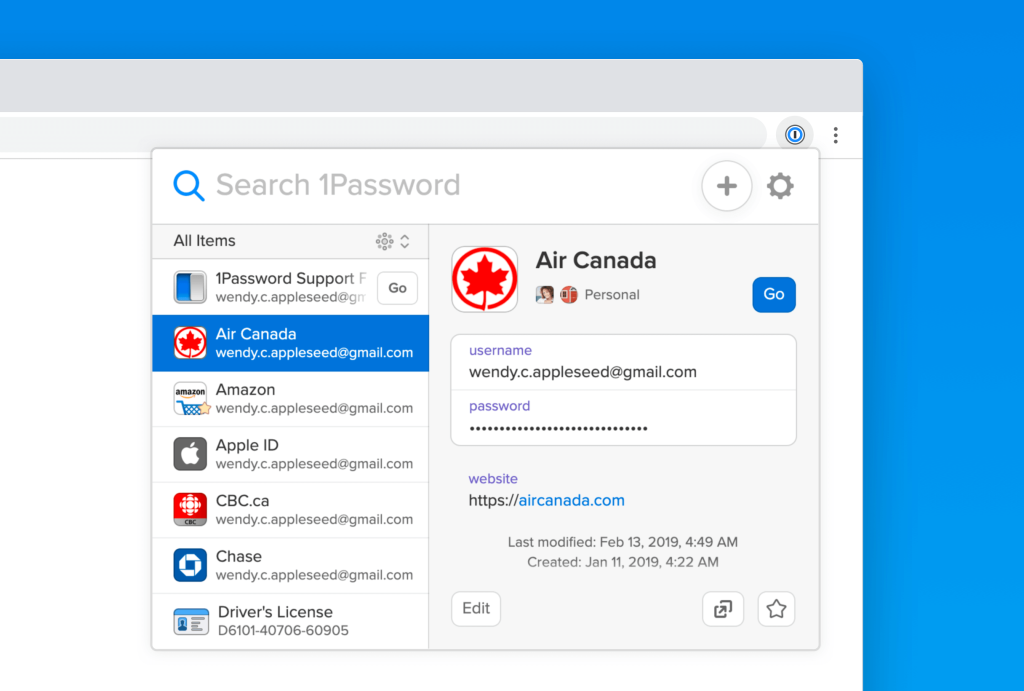Select the Air Canada list item
The width and height of the screenshot is (1024, 691).
pyautogui.click(x=291, y=343)
